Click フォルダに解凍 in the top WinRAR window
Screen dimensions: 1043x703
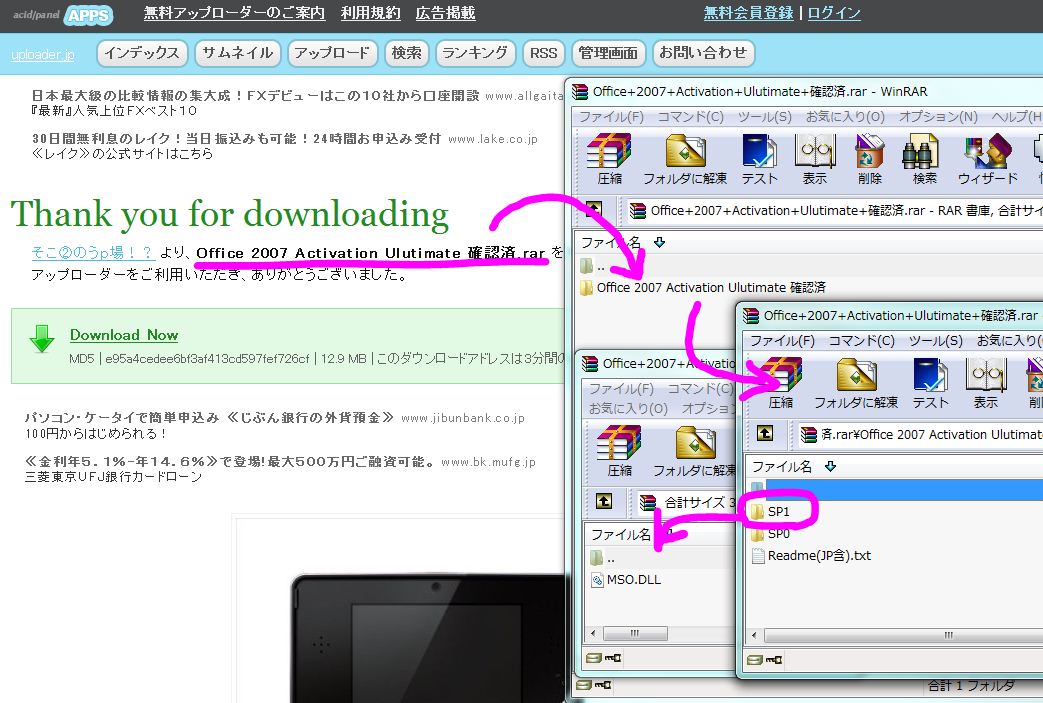pyautogui.click(x=685, y=158)
